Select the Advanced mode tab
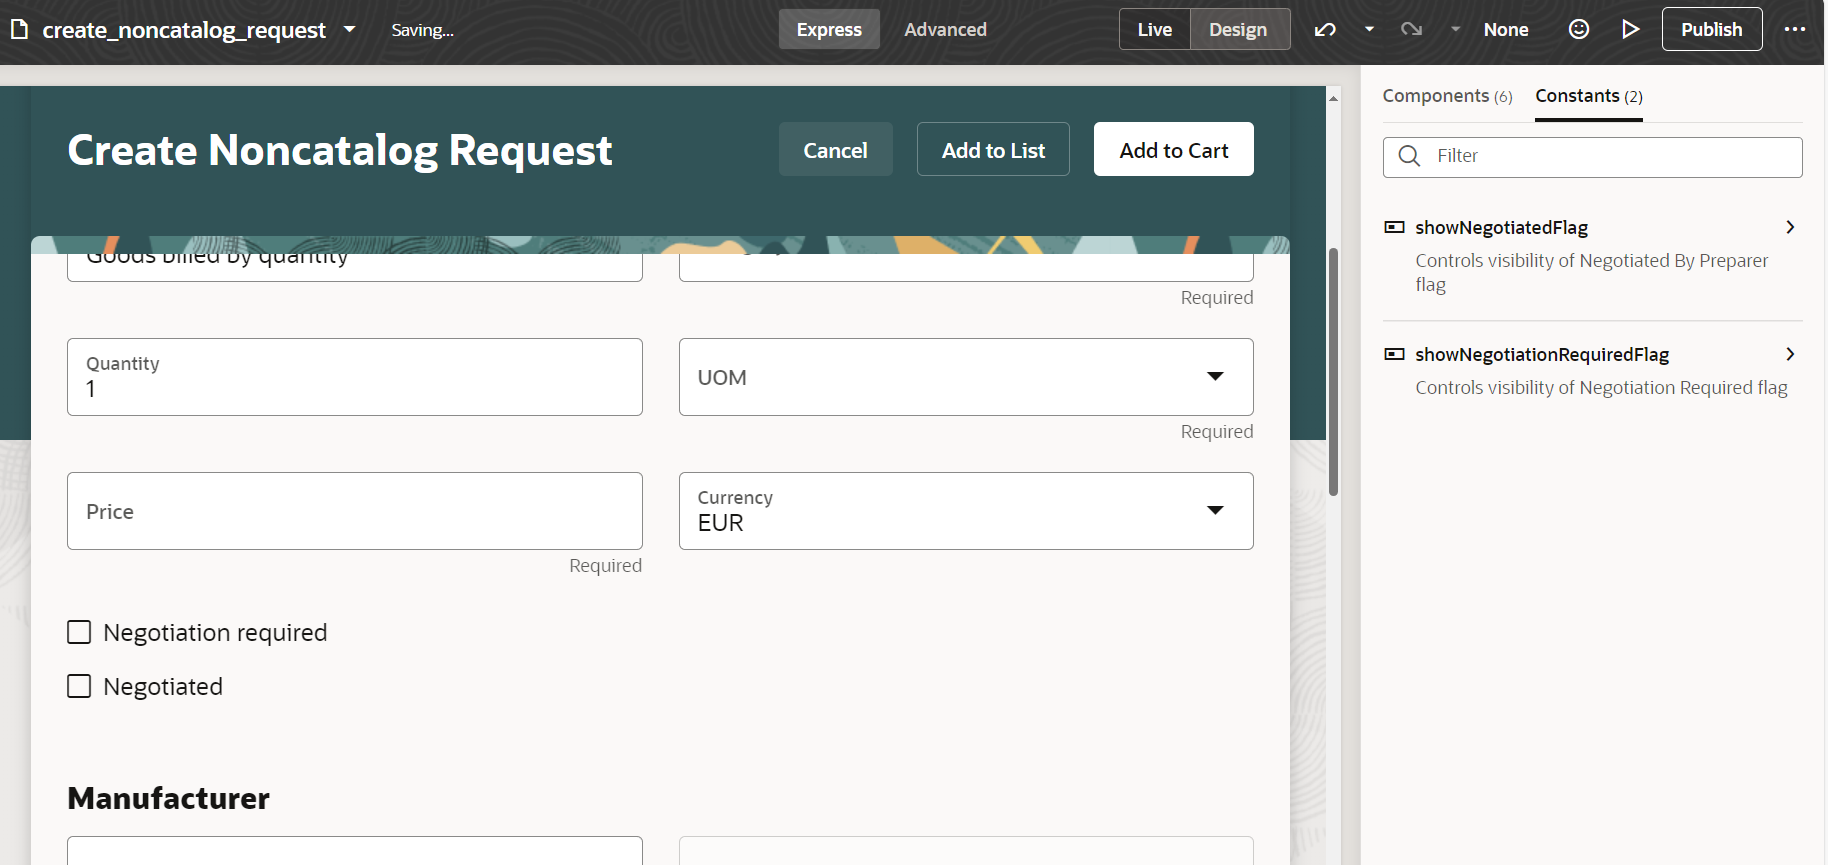 [x=945, y=30]
